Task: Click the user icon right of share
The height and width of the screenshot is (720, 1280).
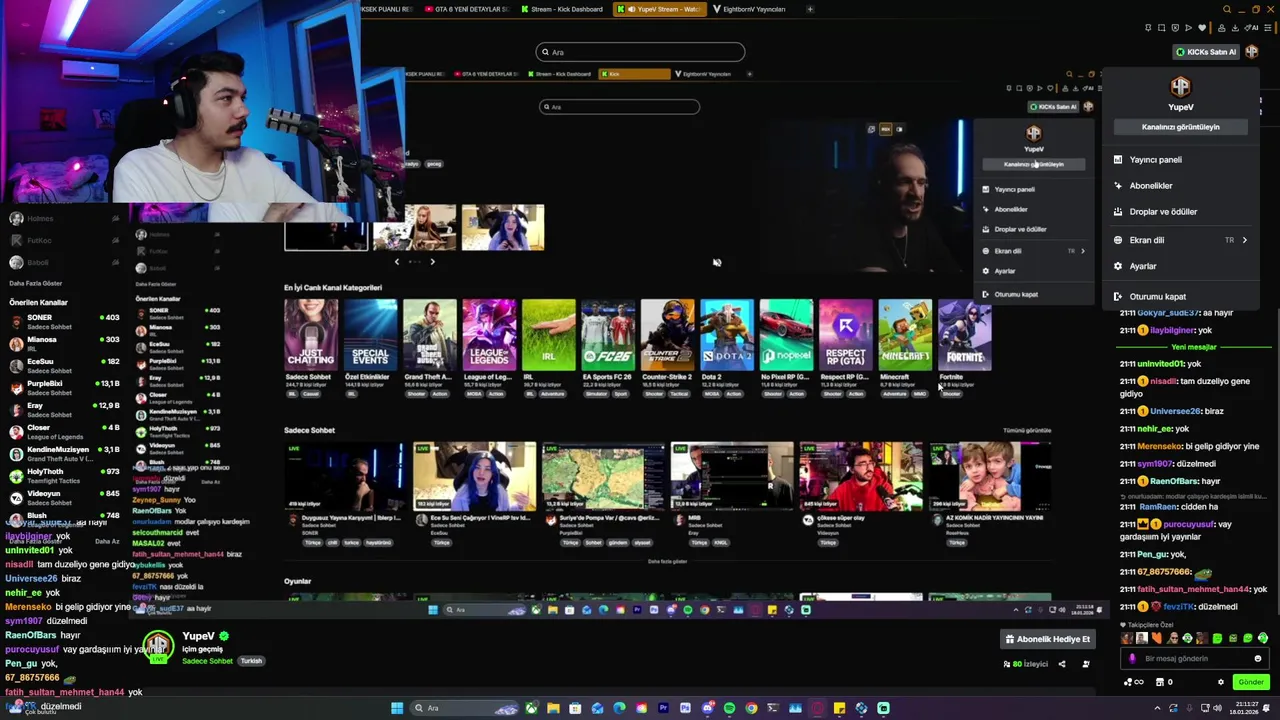Action: [x=1086, y=664]
